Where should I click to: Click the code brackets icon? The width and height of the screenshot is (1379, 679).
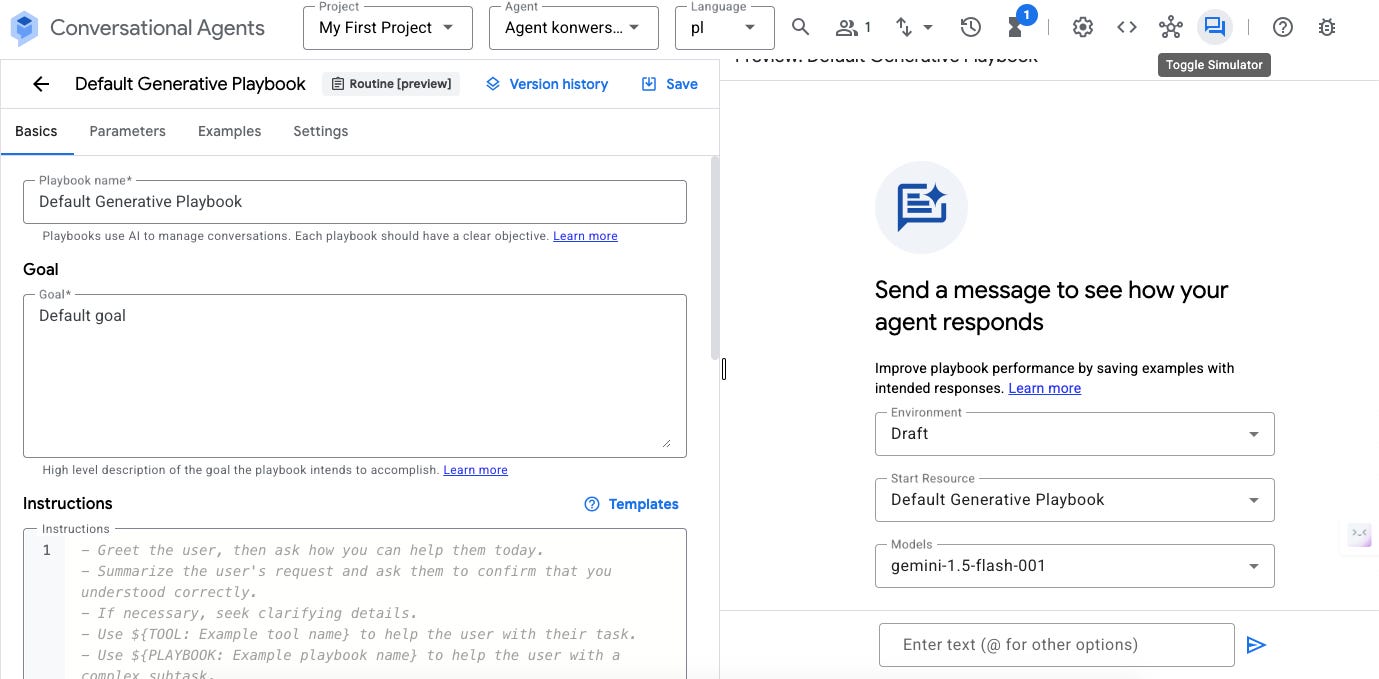point(1127,27)
